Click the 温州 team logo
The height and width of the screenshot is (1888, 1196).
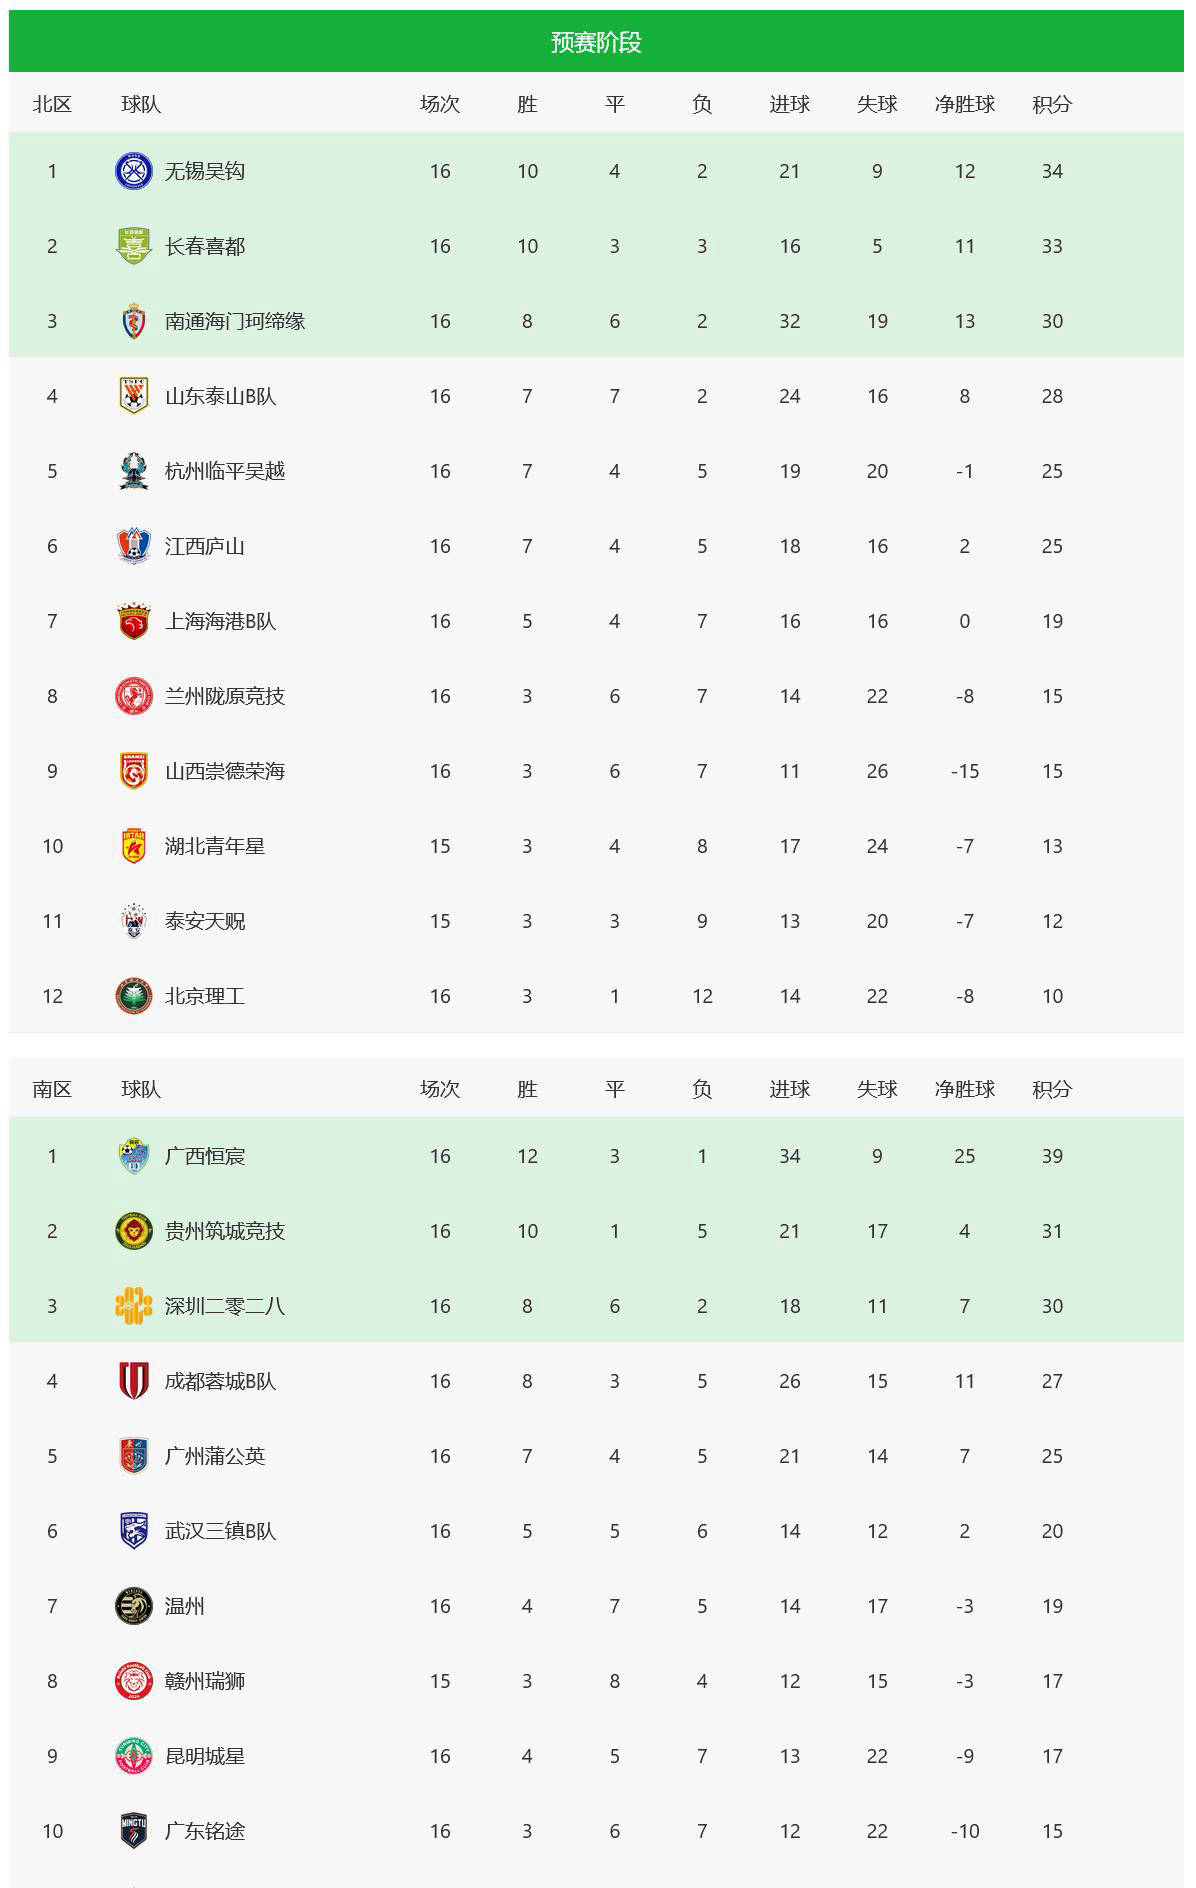tap(133, 1606)
